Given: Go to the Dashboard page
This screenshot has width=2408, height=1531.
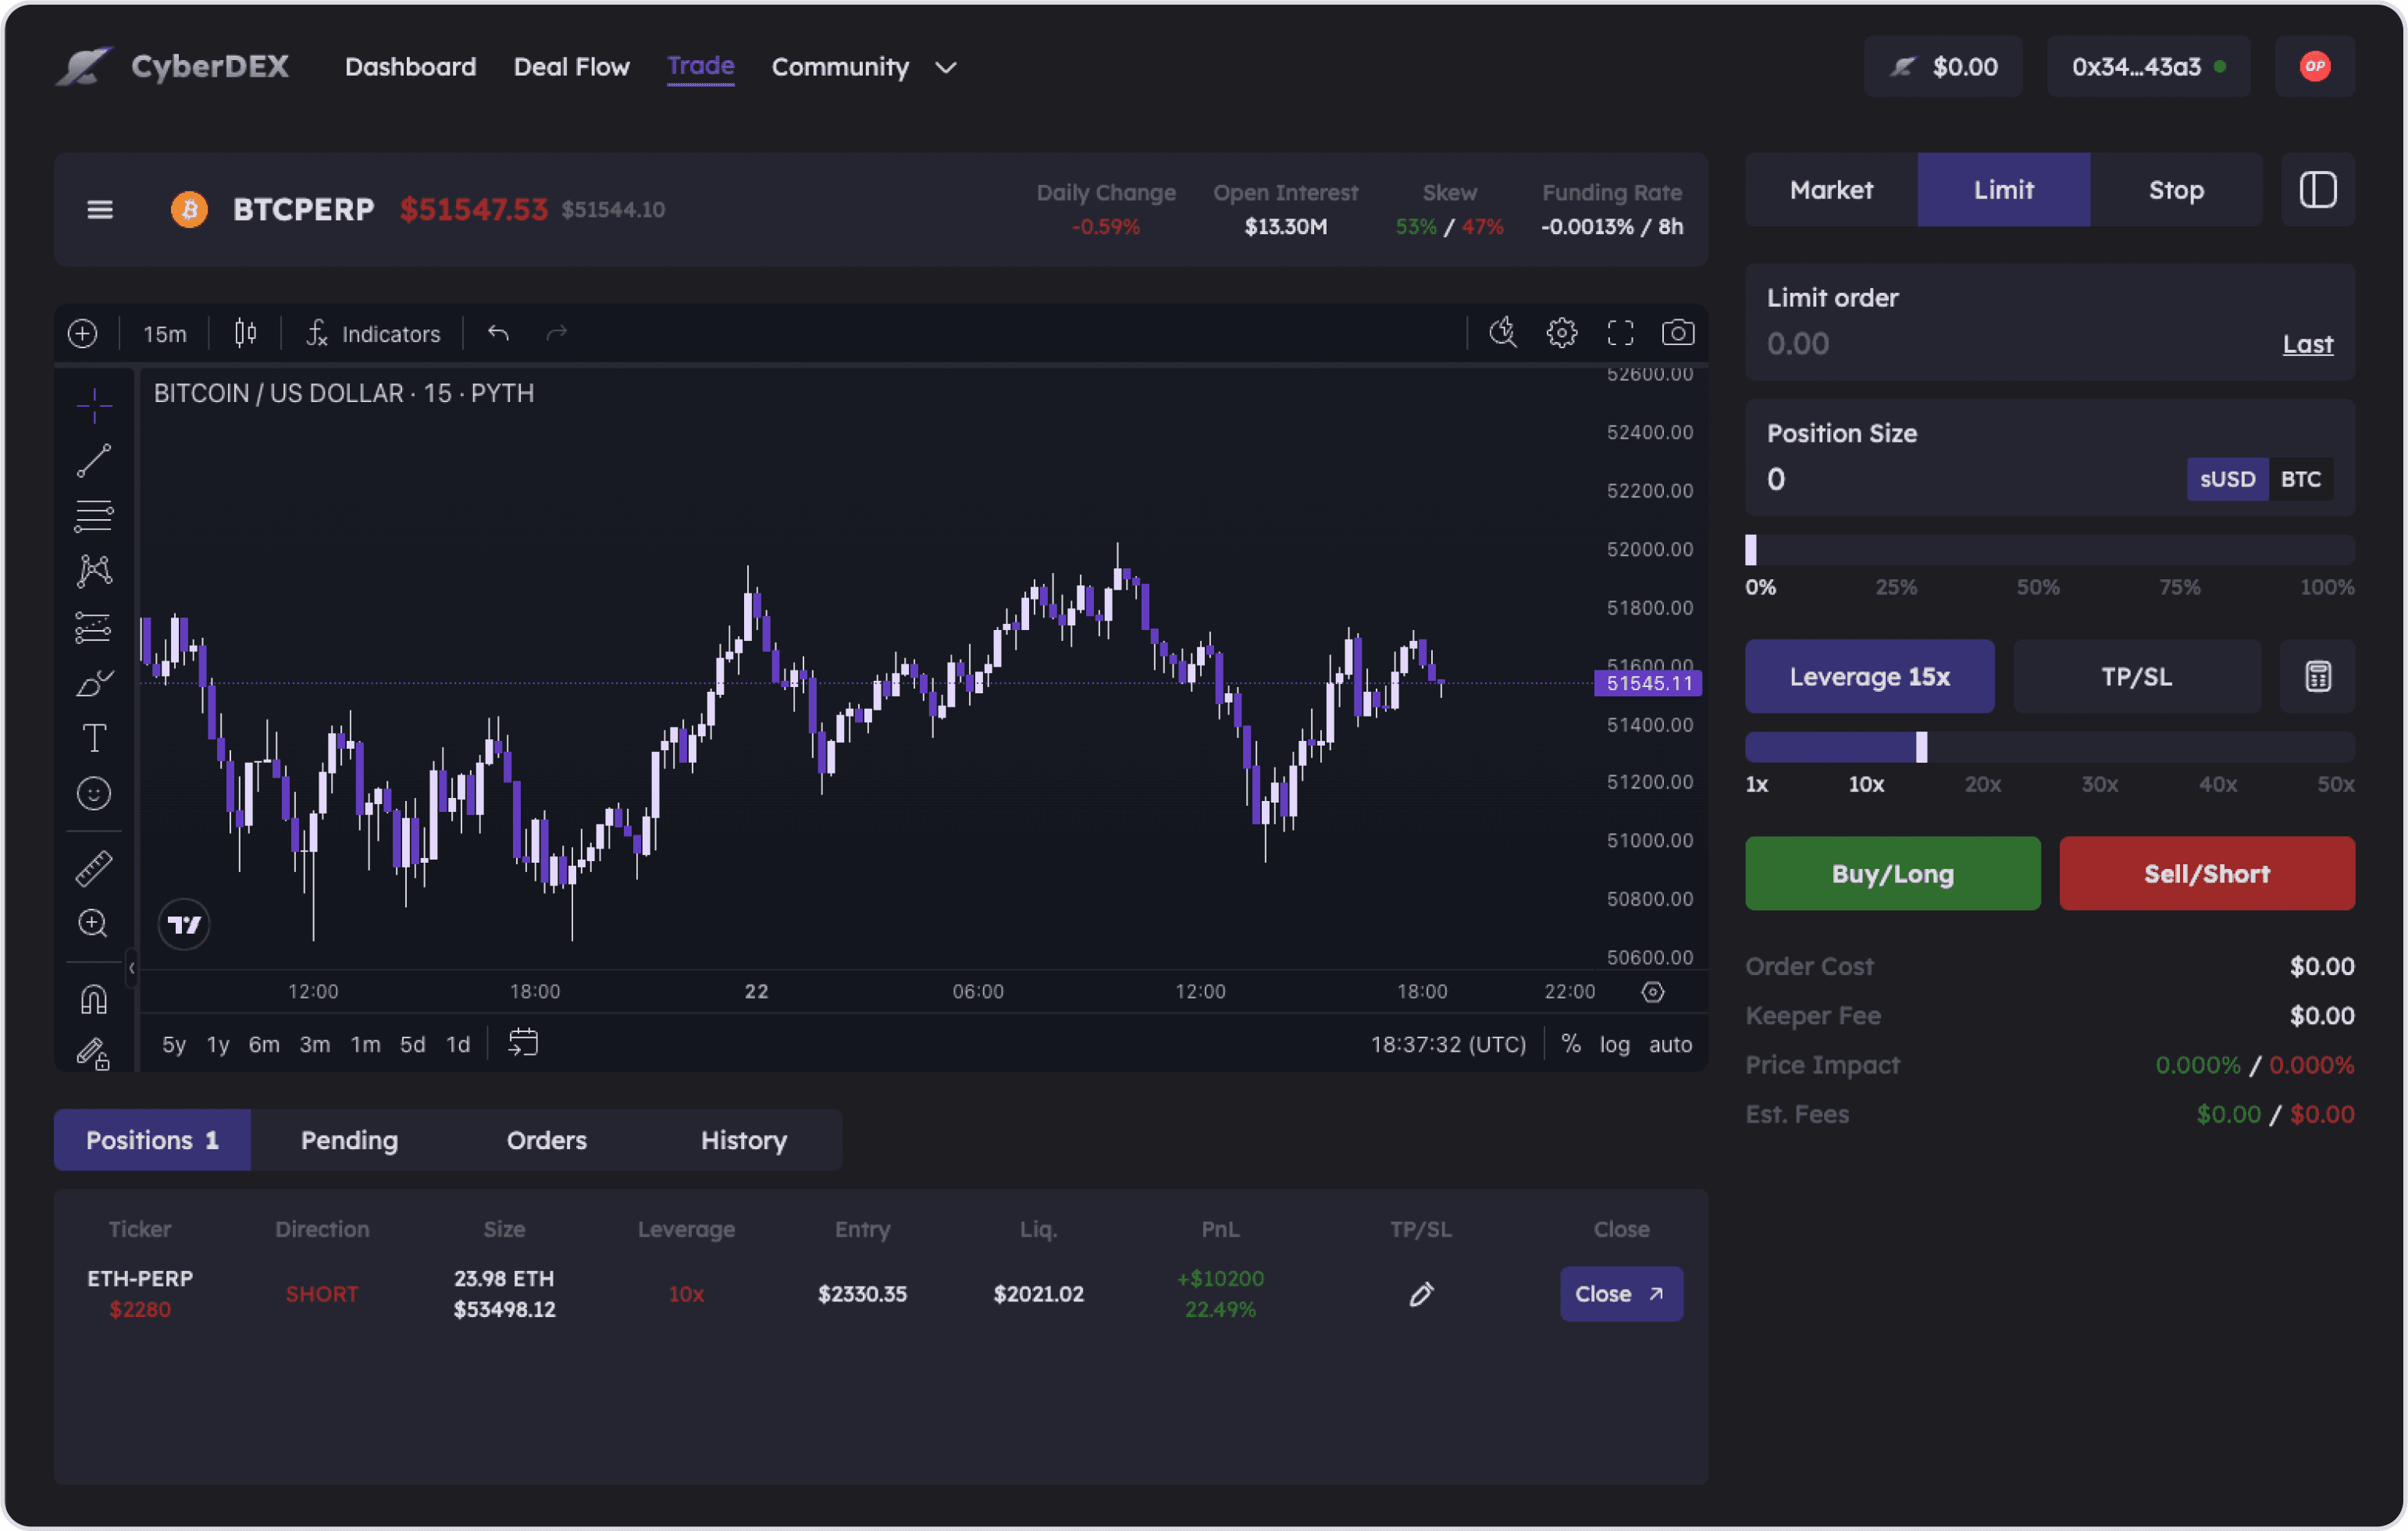Looking at the screenshot, I should tap(410, 67).
